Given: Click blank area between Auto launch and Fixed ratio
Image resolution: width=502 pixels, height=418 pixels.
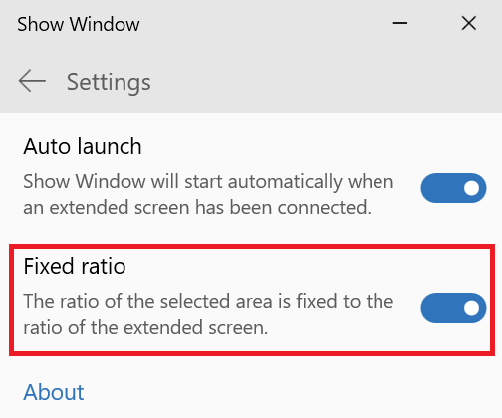Looking at the screenshot, I should [250, 232].
